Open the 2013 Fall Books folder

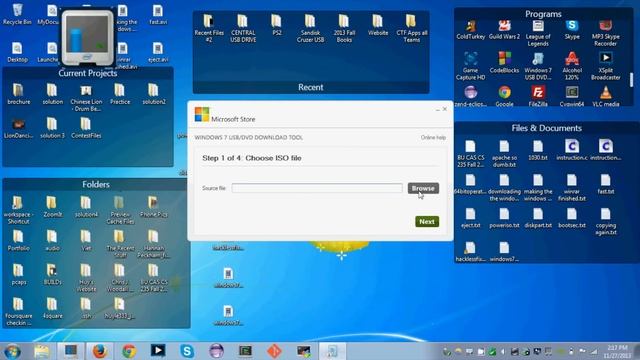344,29
